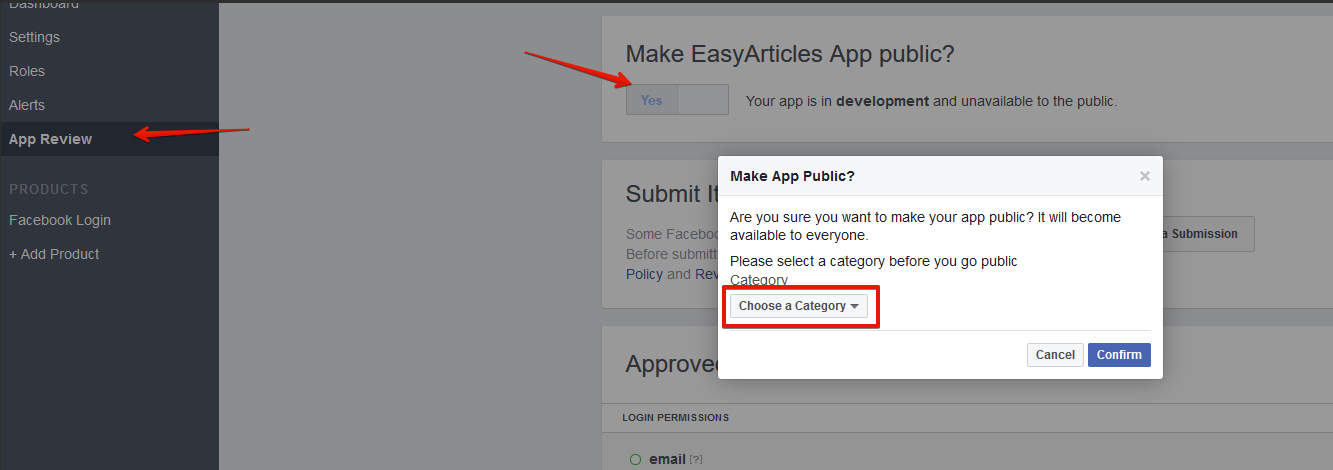
Task: Open Facebook Login product page
Action: pos(60,220)
